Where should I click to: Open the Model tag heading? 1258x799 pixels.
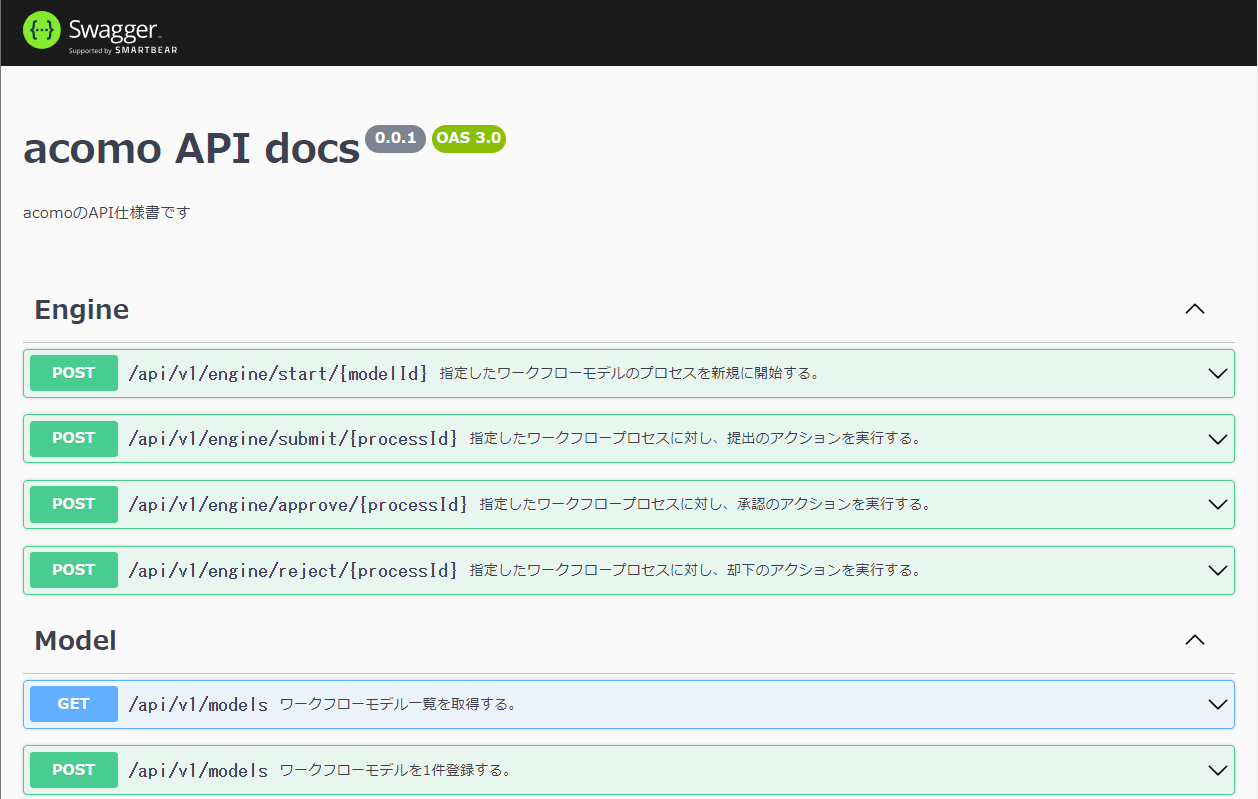76,641
